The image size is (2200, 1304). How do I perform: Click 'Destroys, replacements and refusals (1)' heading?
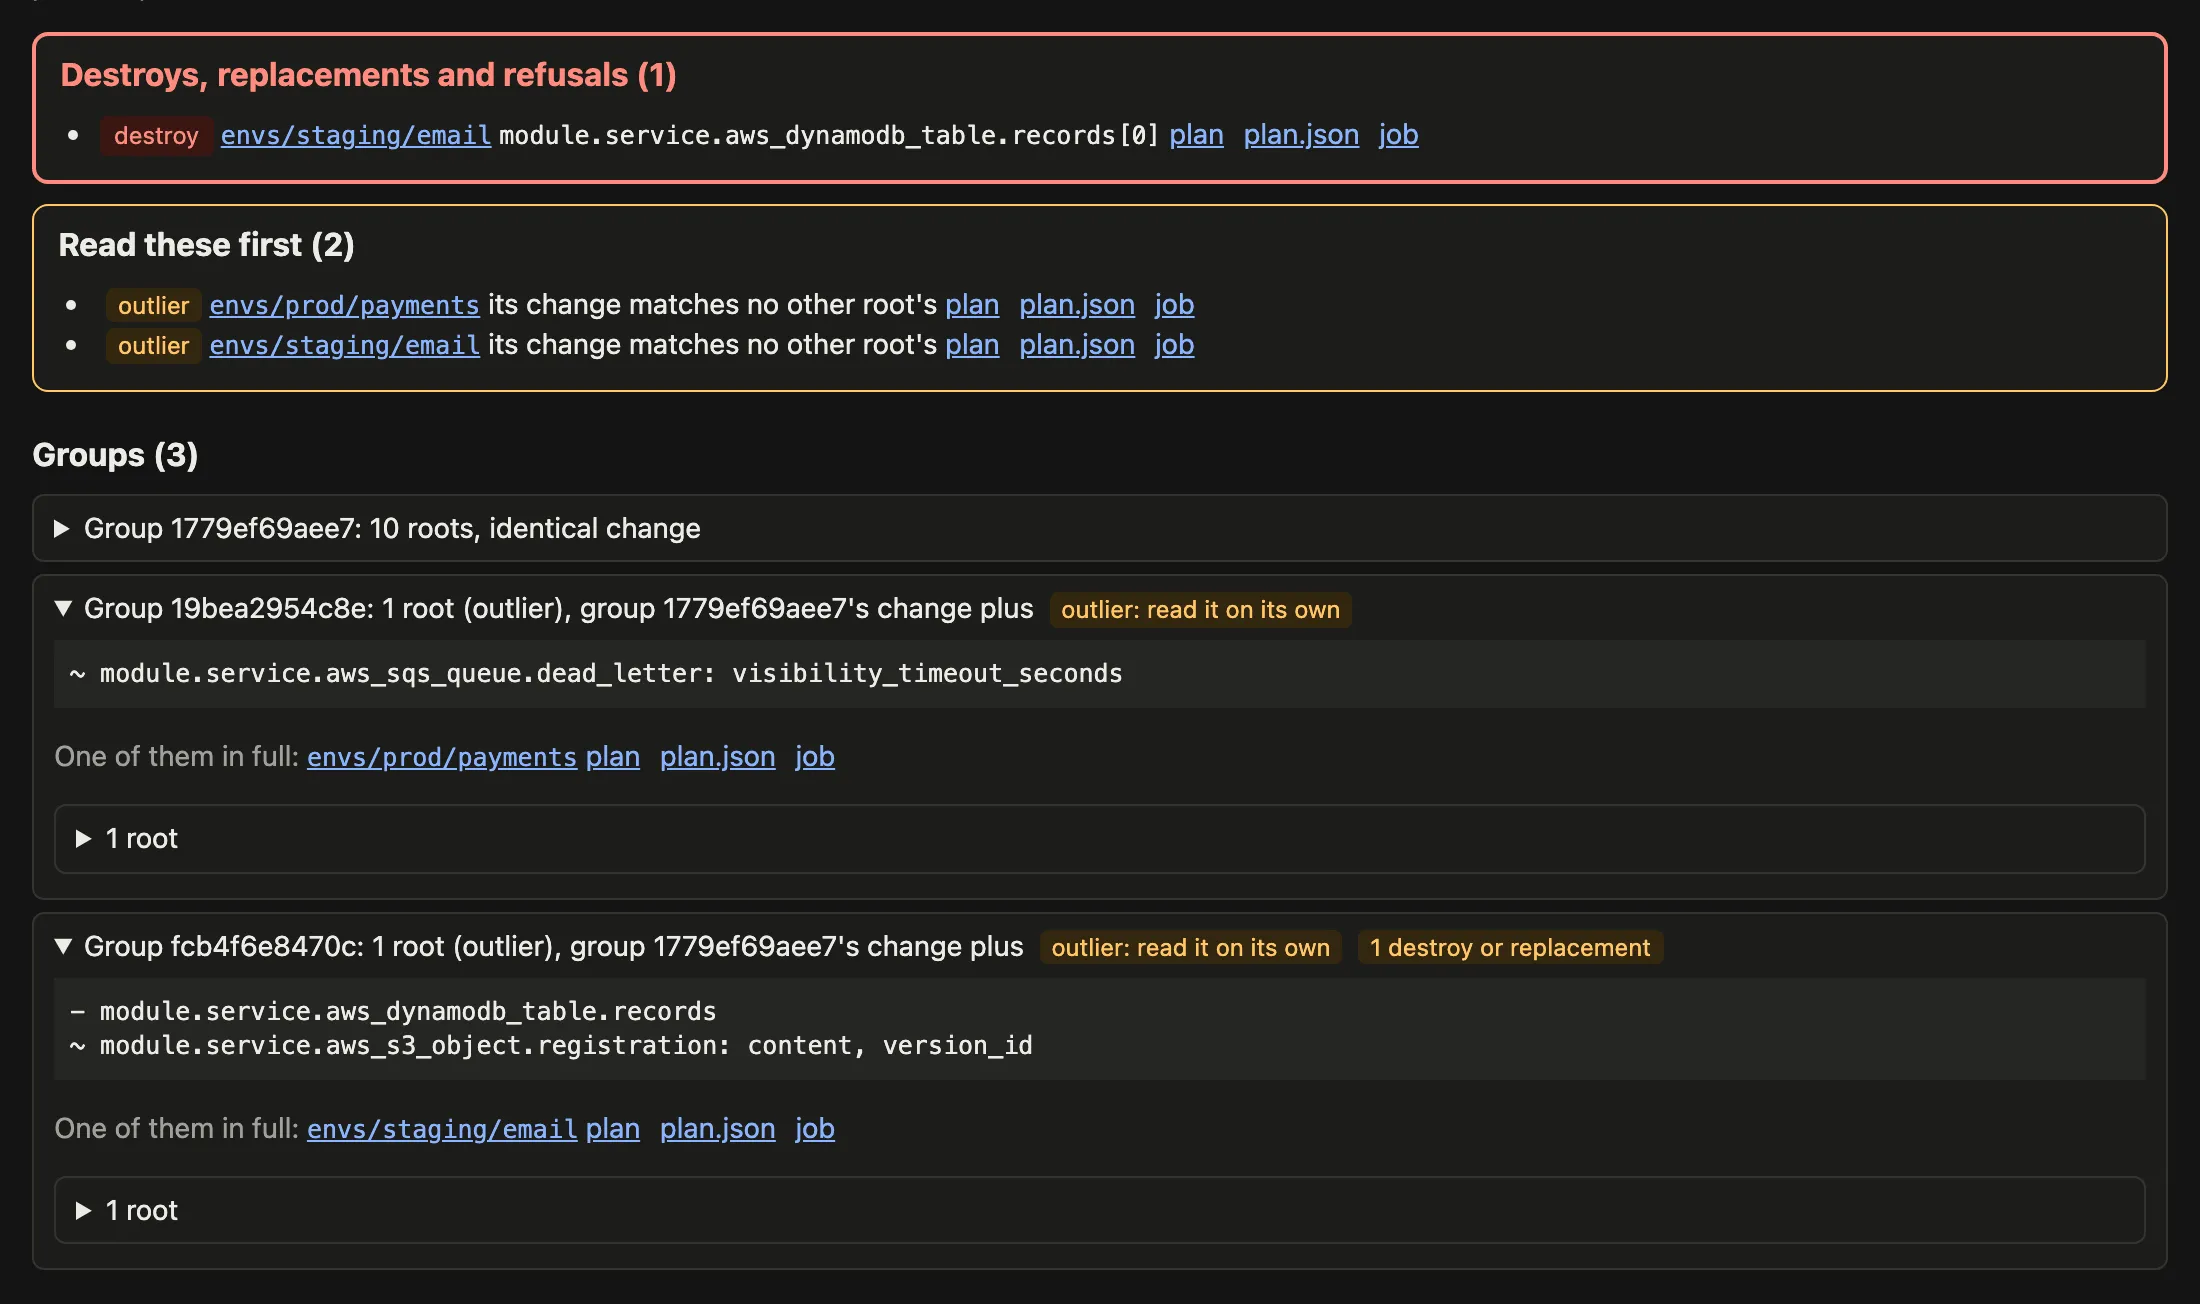tap(368, 75)
